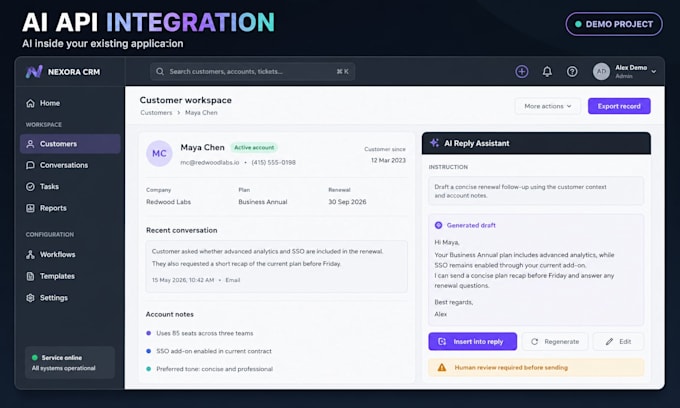The image size is (680, 408).
Task: Open Conversations in the sidebar
Action: 69,165
